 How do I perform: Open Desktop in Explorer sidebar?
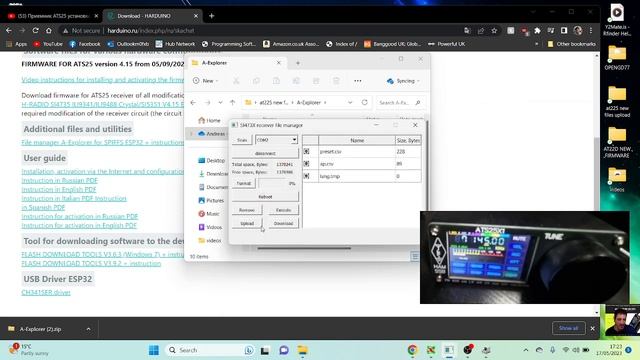pyautogui.click(x=211, y=160)
